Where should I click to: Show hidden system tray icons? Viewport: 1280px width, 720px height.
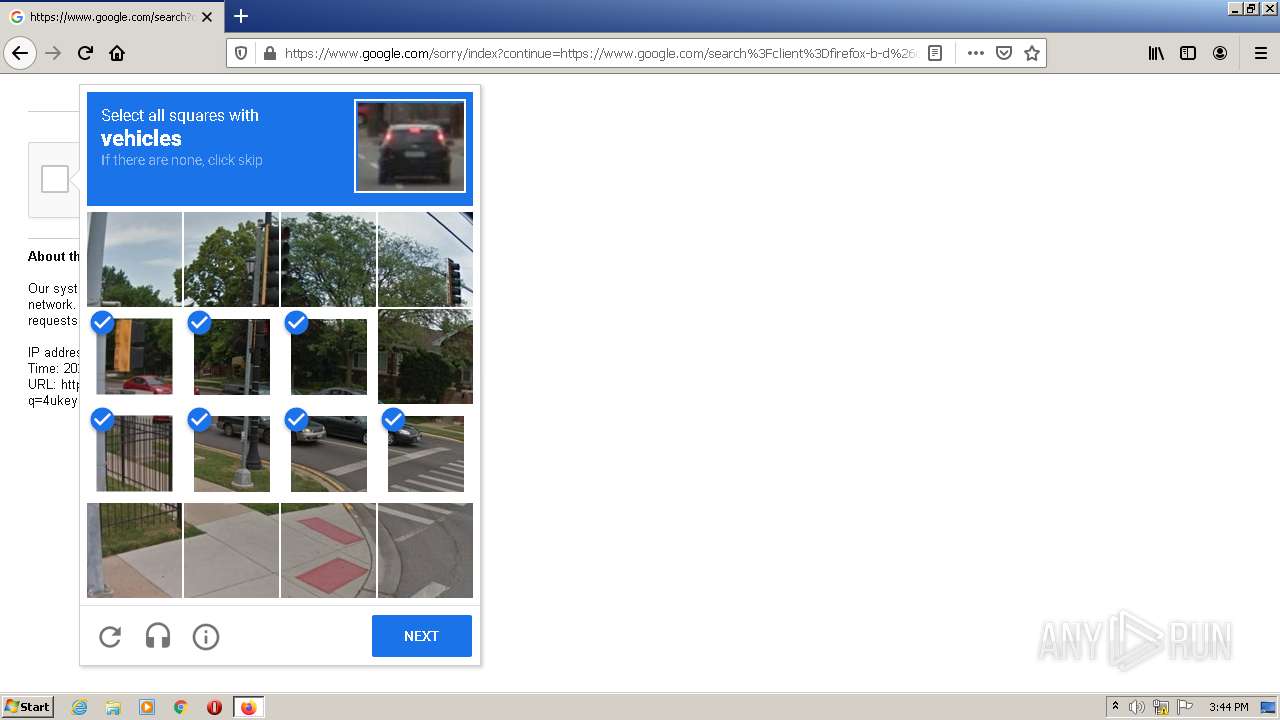click(x=1115, y=707)
